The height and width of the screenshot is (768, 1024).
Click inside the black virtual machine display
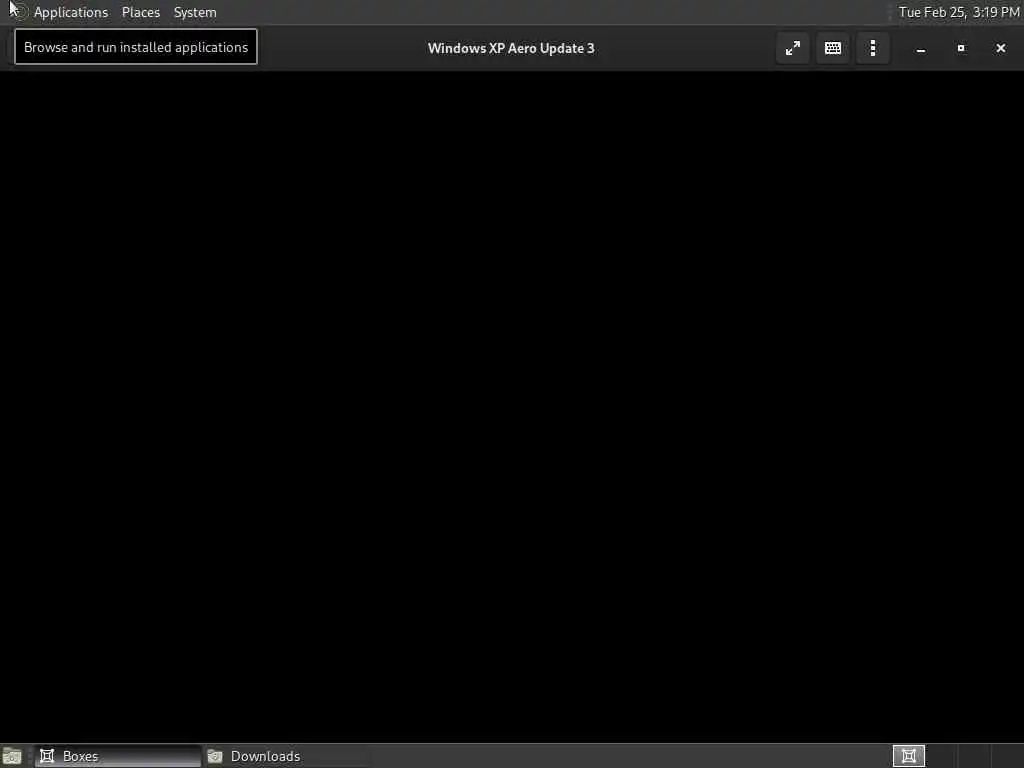click(512, 406)
